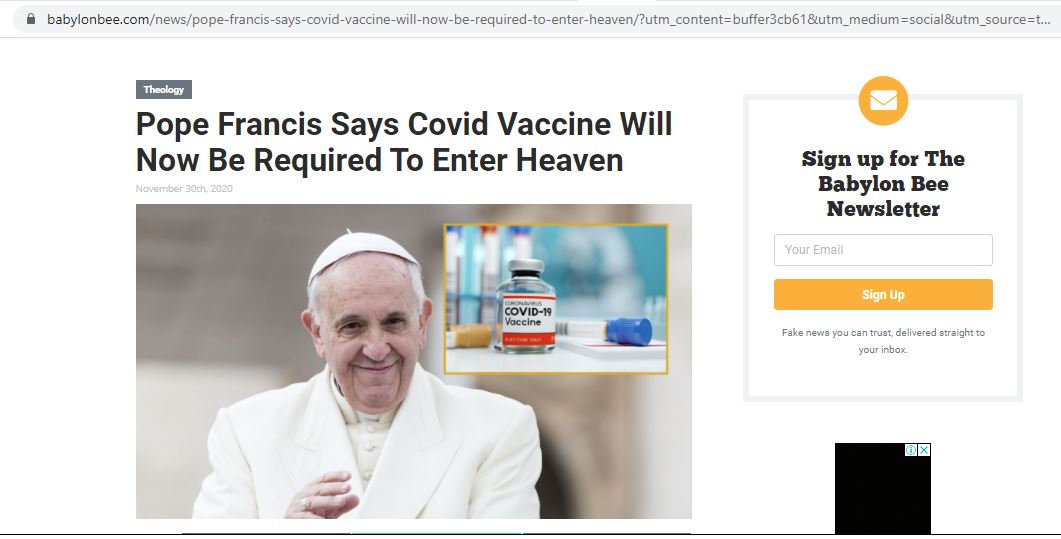Click the Pope Francis article headline
Screen dimensions: 1061x539
click(404, 142)
